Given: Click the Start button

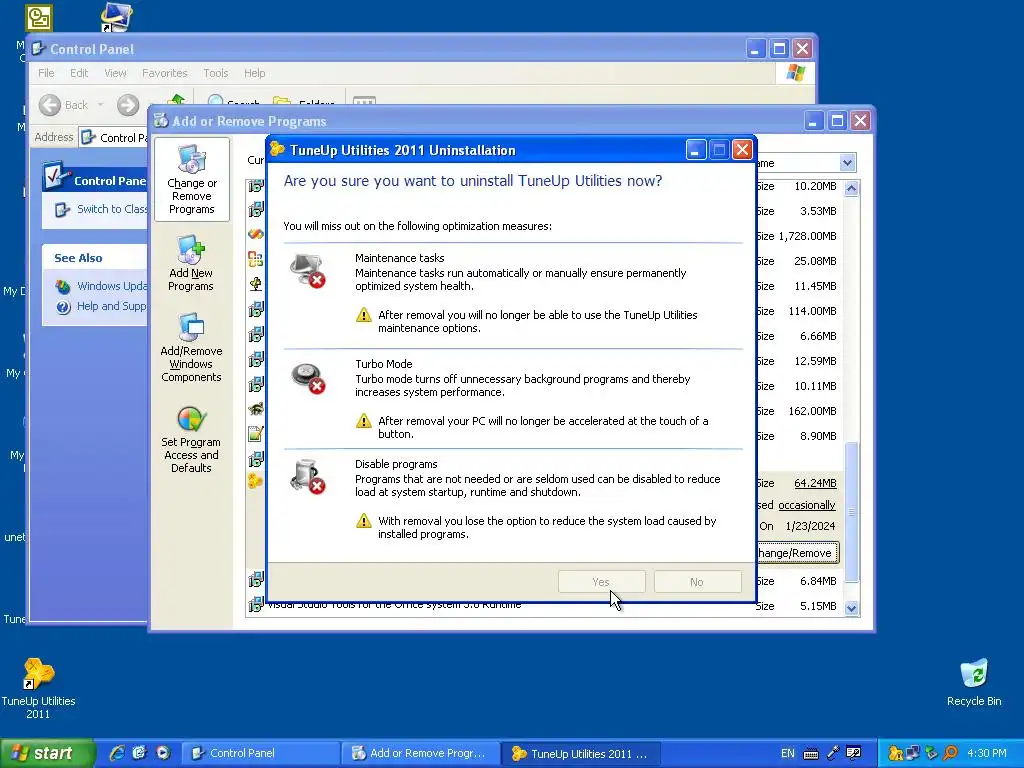Looking at the screenshot, I should (47, 753).
